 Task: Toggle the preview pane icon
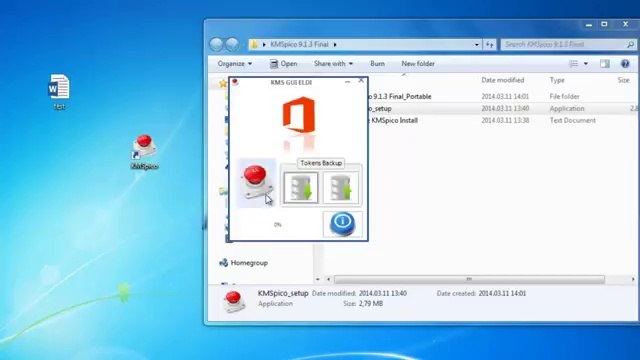(x=604, y=64)
